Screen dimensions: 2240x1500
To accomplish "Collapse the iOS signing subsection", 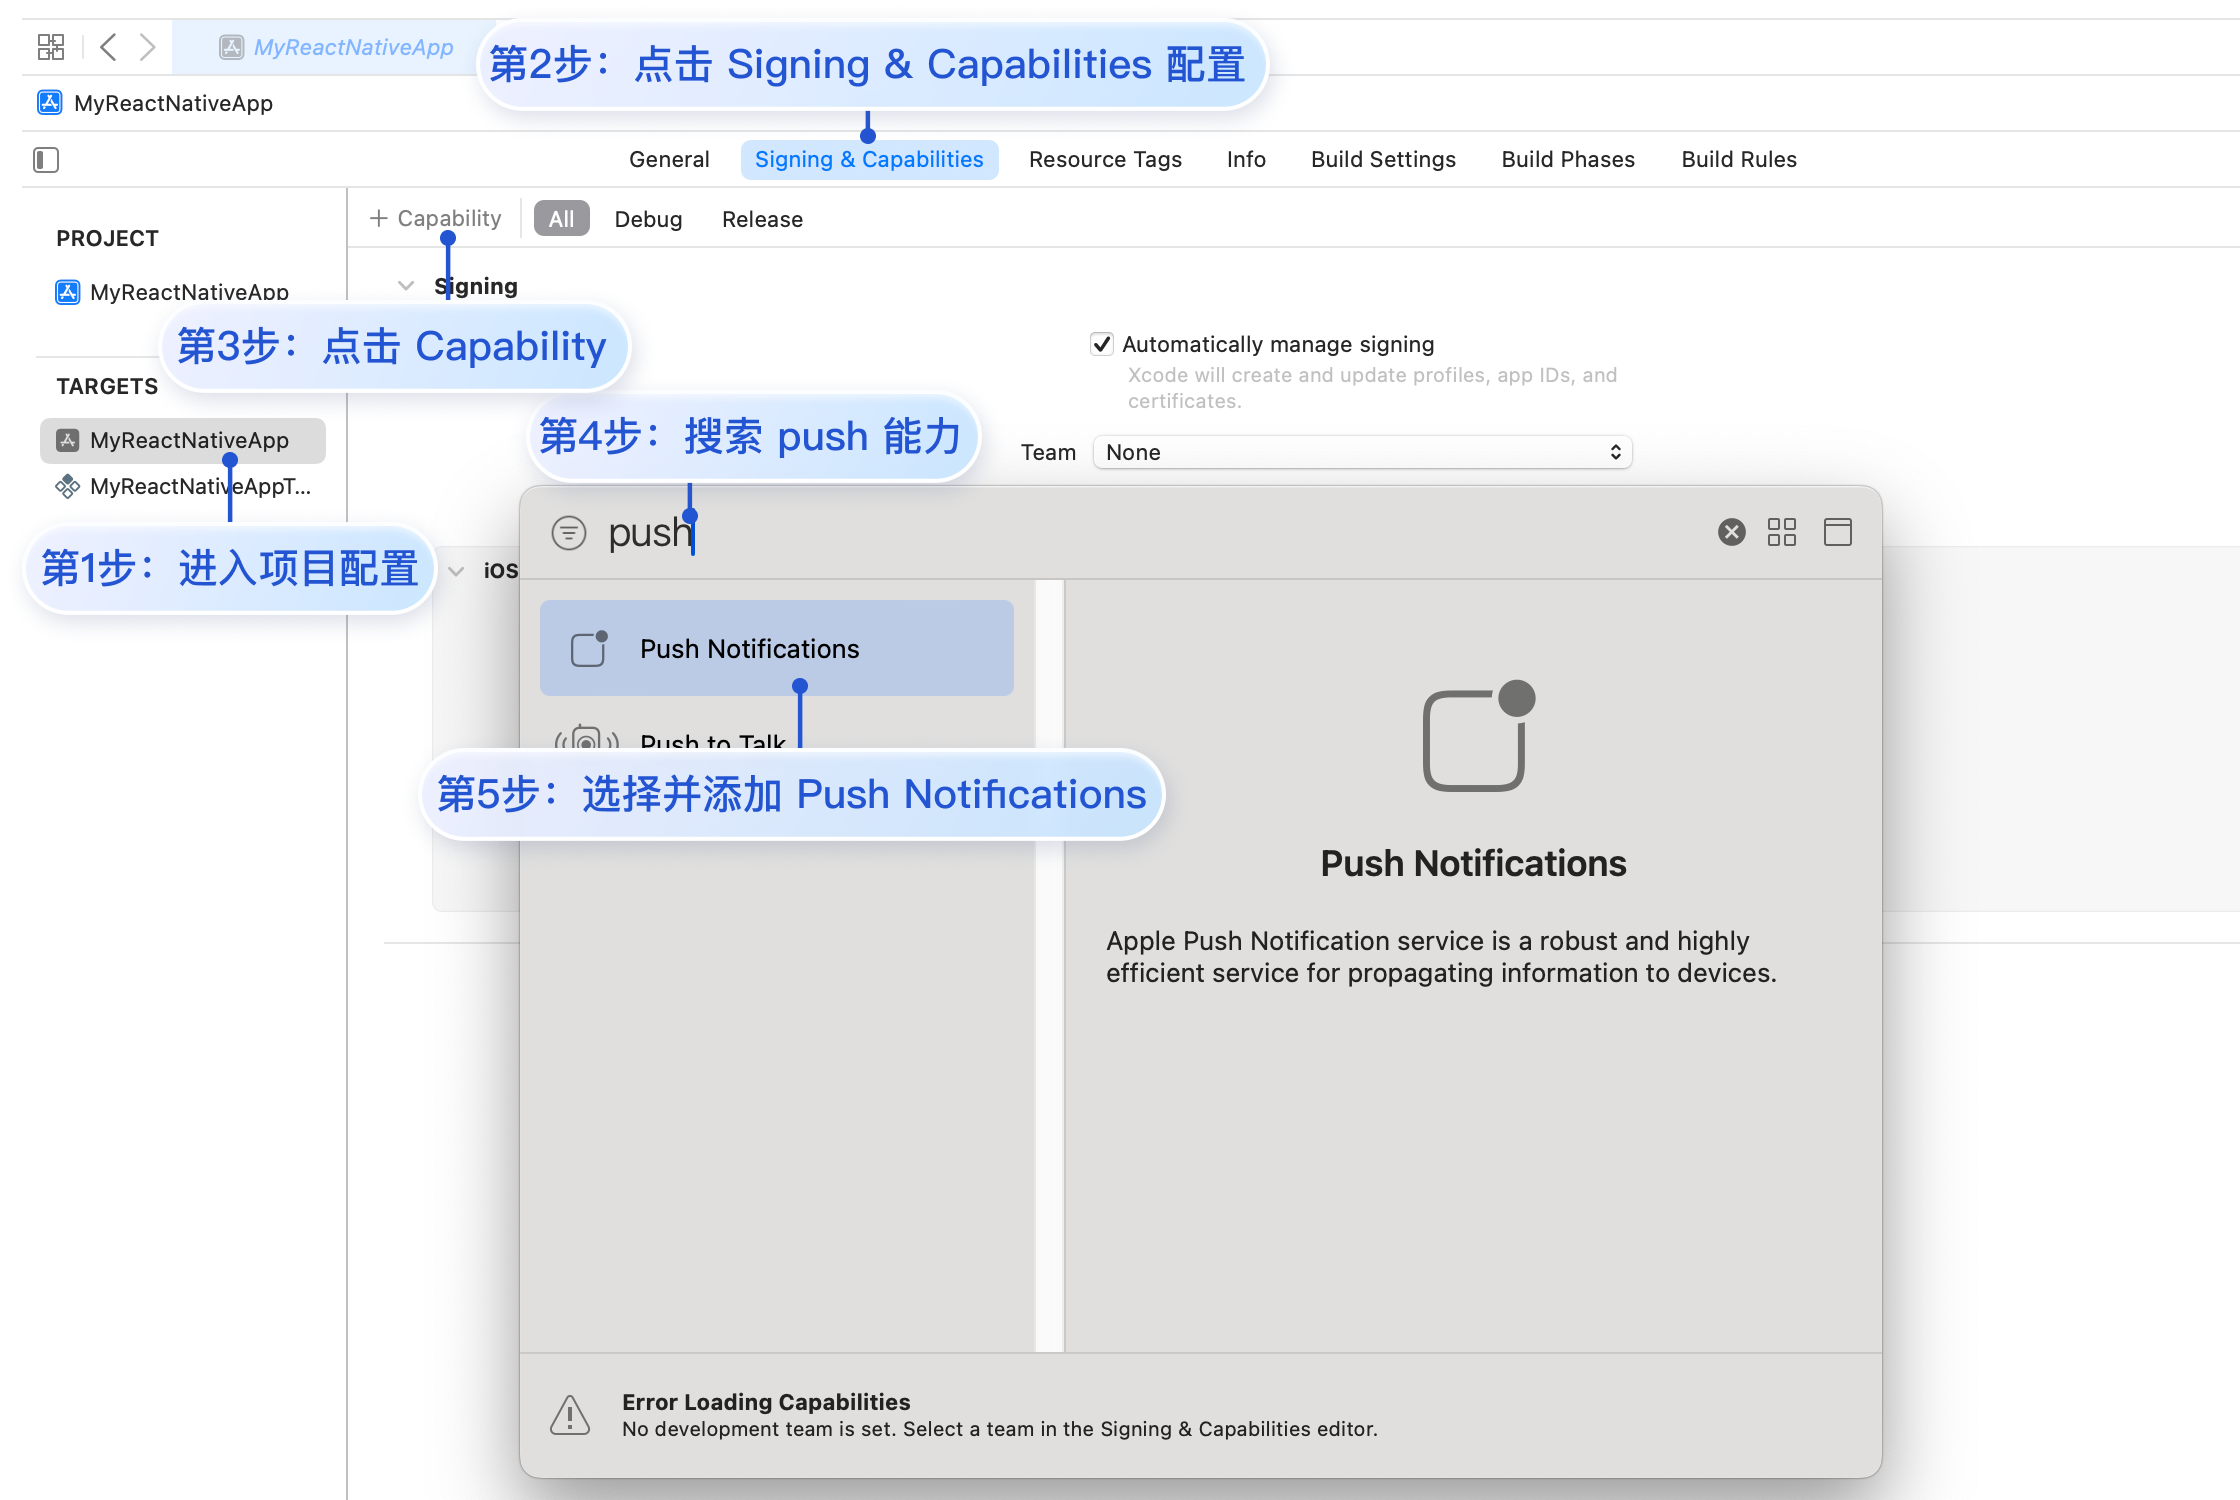I will tap(457, 571).
